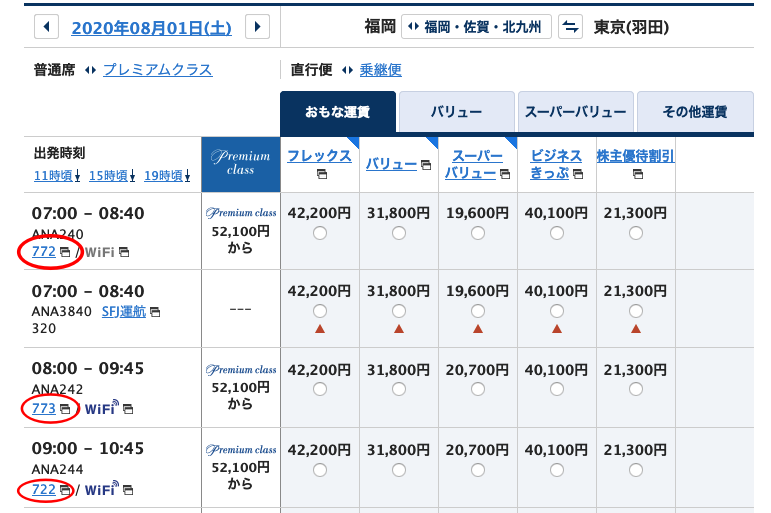Click the 08:00 - 09:45 departure time
This screenshot has height=513, width=771.
pyautogui.click(x=88, y=368)
